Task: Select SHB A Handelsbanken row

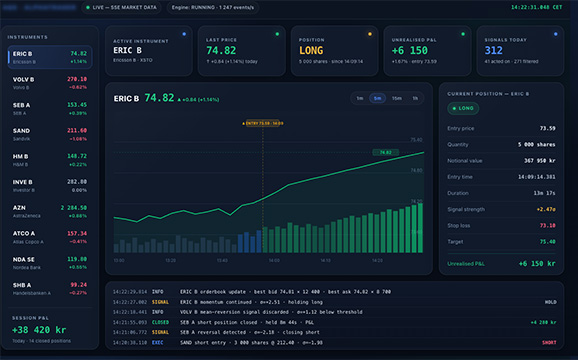Action: (x=50, y=289)
